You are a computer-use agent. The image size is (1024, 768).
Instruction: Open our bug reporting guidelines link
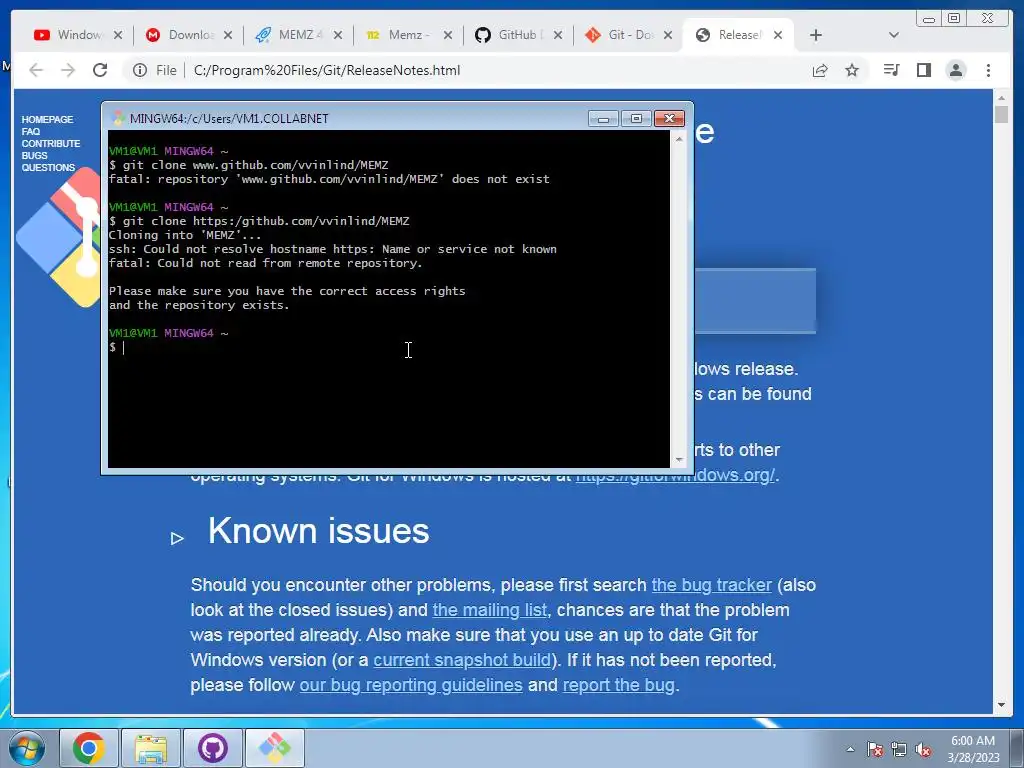click(x=411, y=685)
